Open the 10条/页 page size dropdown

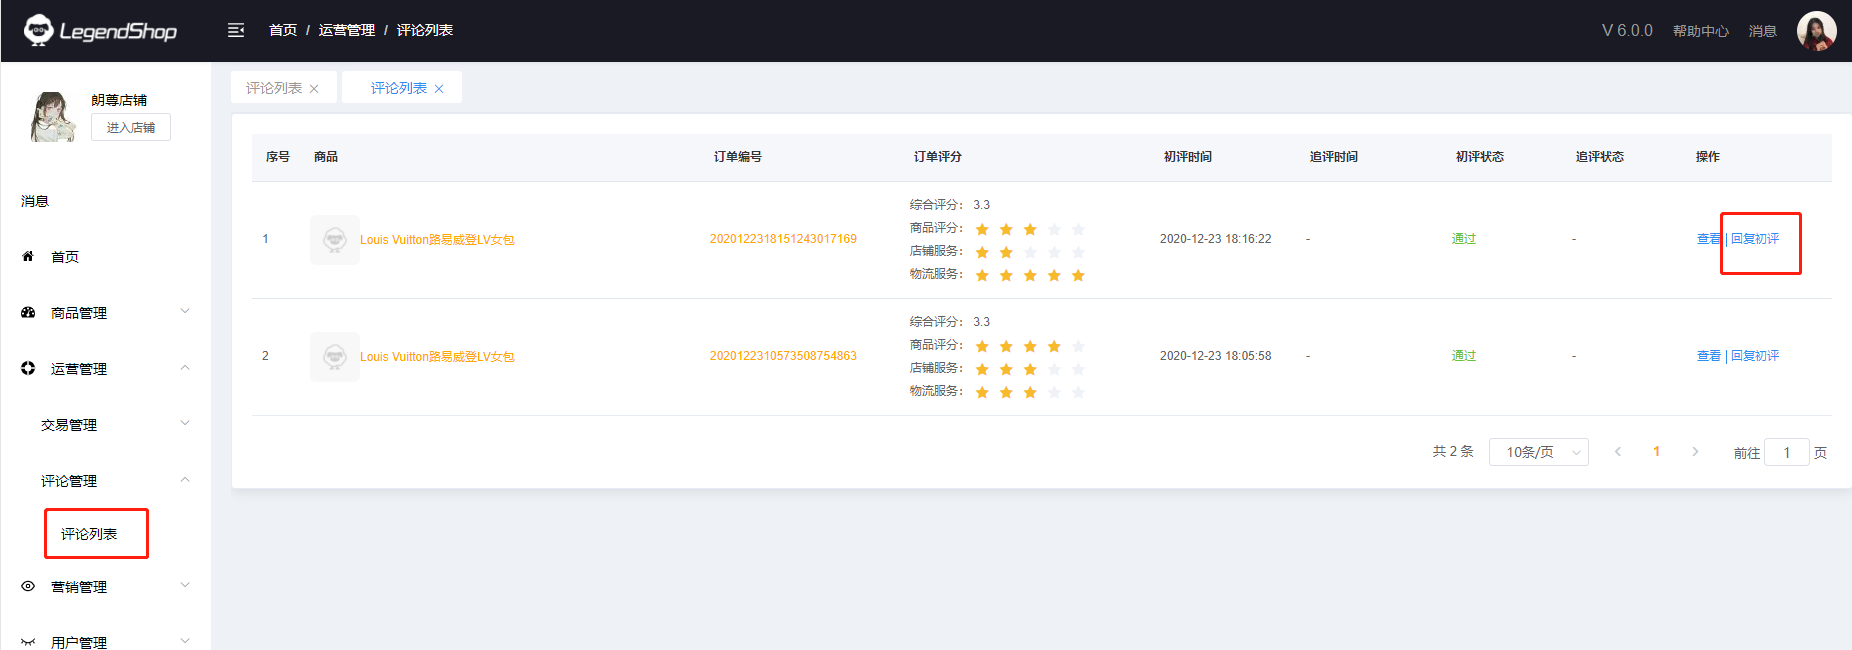coord(1538,452)
